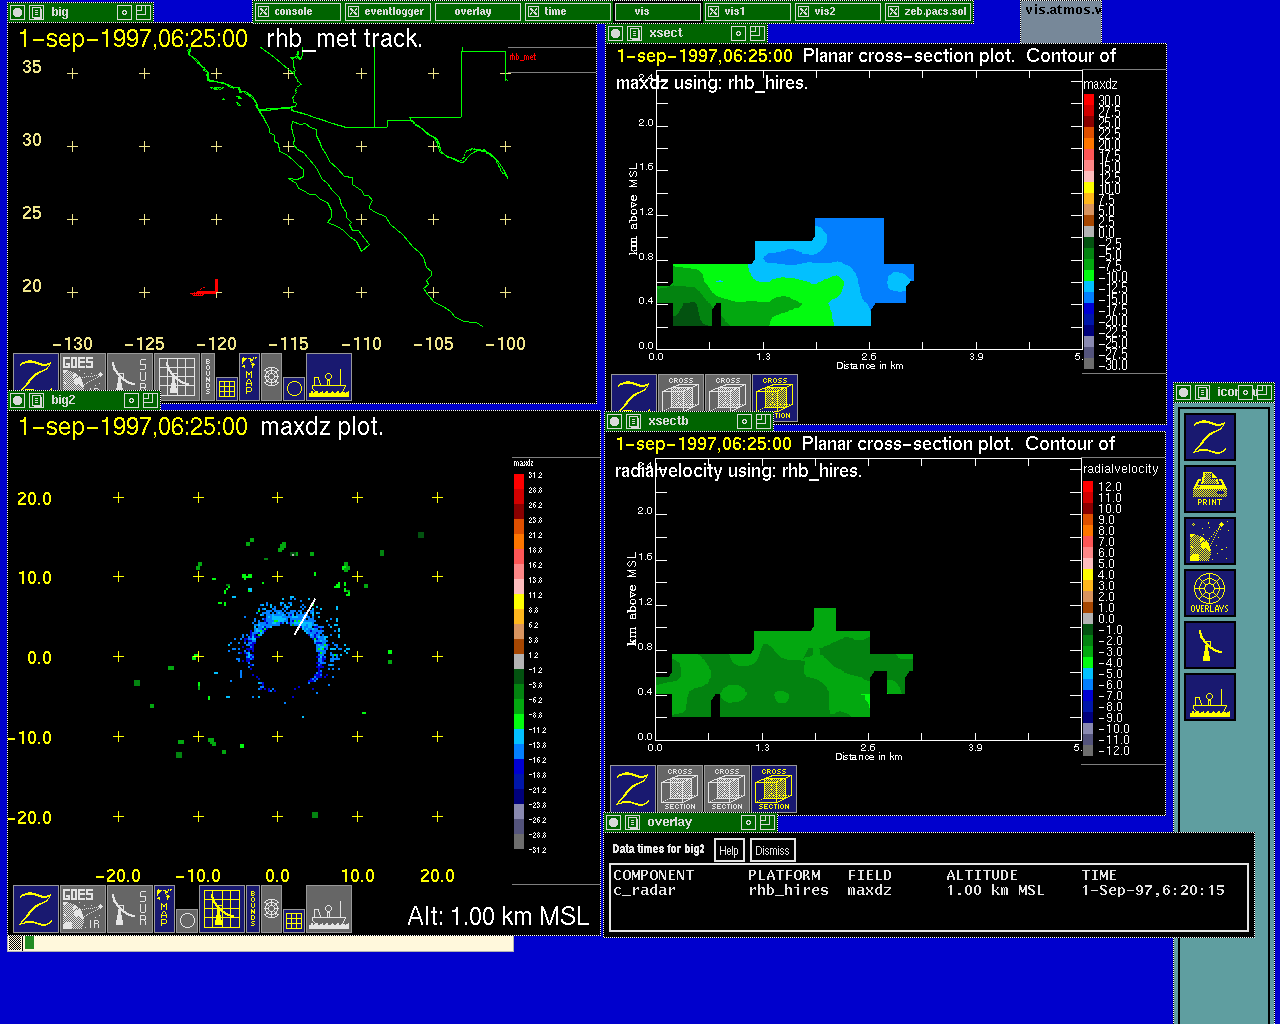Click the Z icon in the xsectb window
This screenshot has width=1280, height=1024.
pyautogui.click(x=632, y=789)
